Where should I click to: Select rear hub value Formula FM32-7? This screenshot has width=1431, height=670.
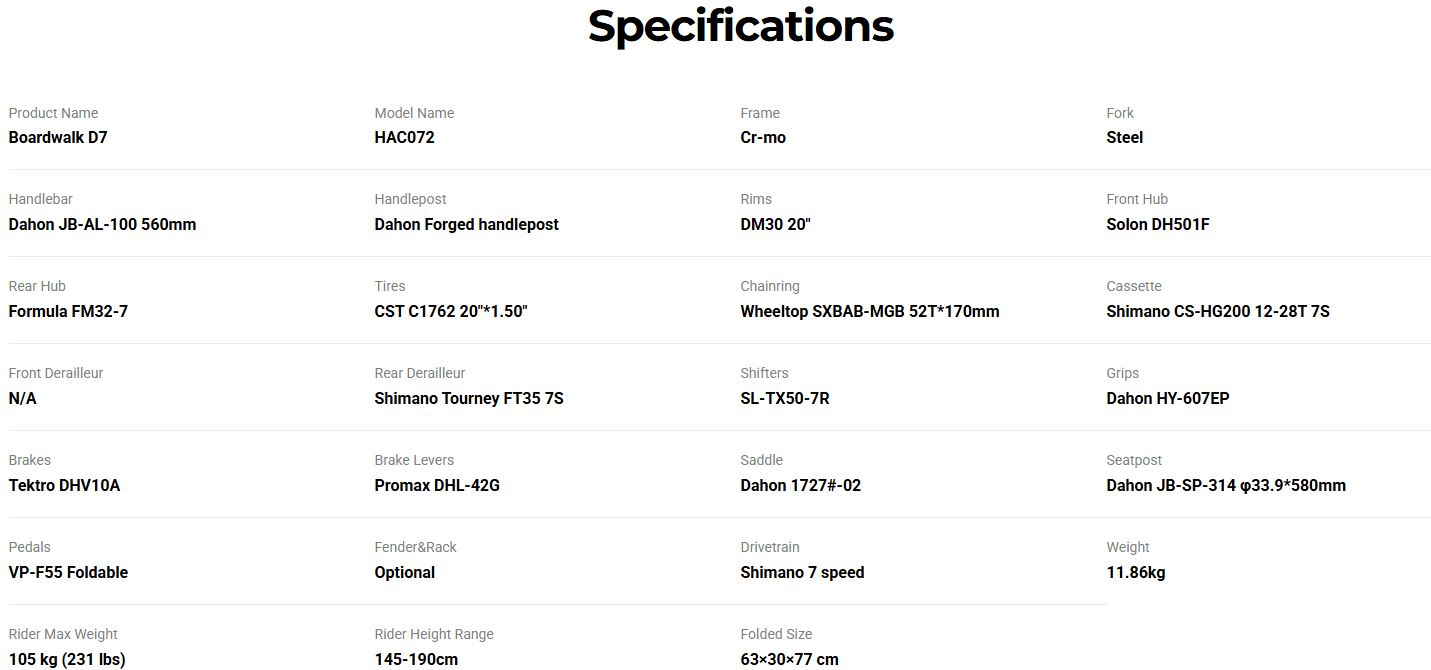click(x=68, y=312)
